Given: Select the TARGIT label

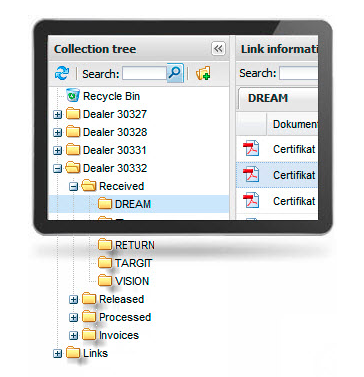Looking at the screenshot, I should [x=133, y=263].
